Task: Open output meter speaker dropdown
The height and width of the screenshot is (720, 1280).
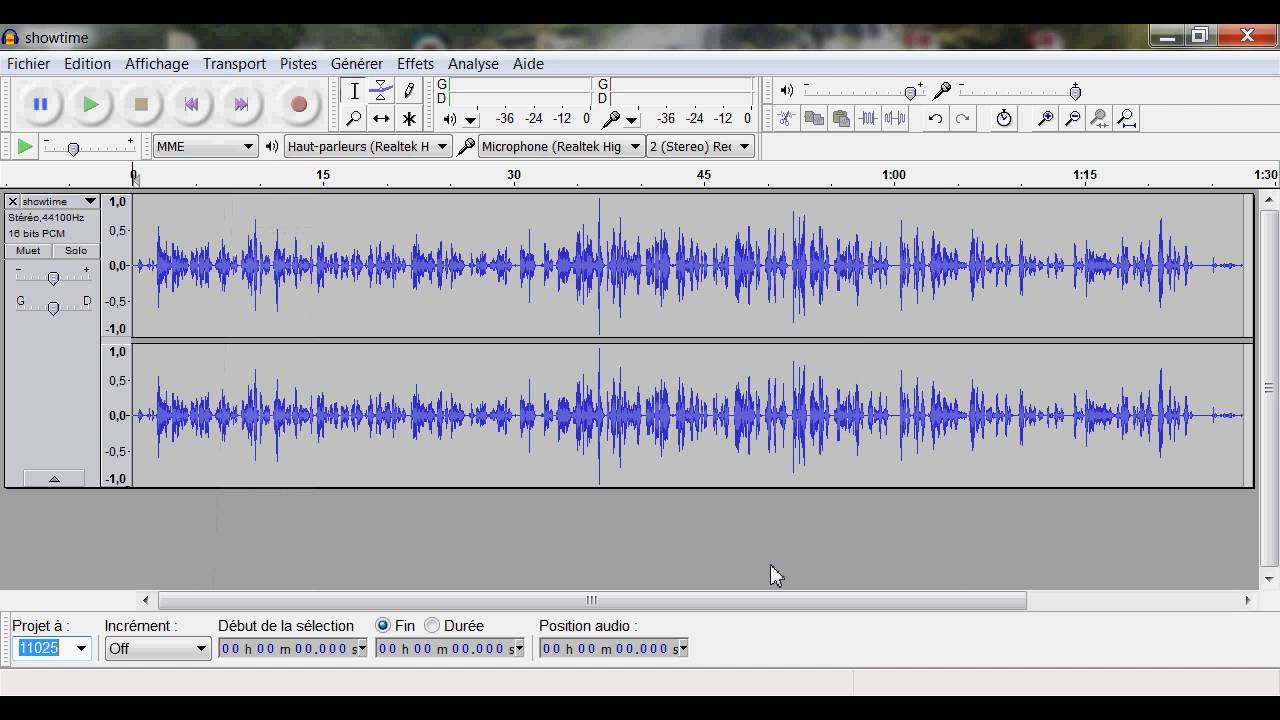Action: point(470,120)
